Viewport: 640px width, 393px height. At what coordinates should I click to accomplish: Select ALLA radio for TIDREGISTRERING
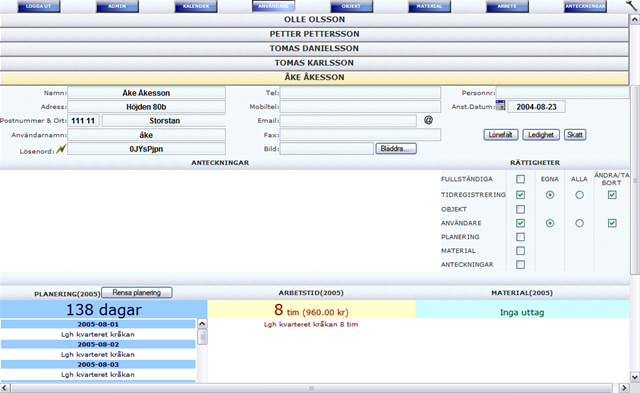(x=579, y=195)
